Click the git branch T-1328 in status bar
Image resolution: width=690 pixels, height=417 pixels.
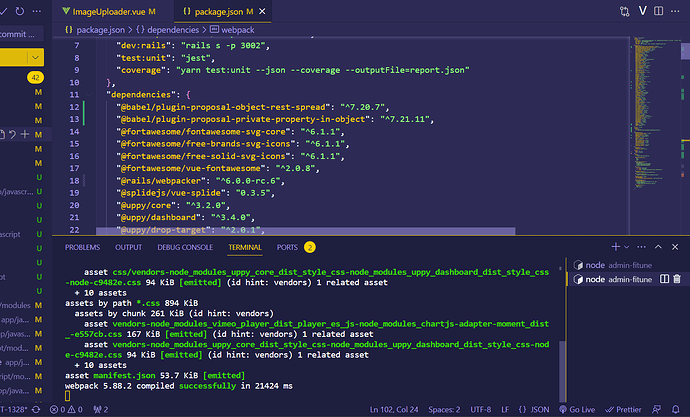point(14,410)
